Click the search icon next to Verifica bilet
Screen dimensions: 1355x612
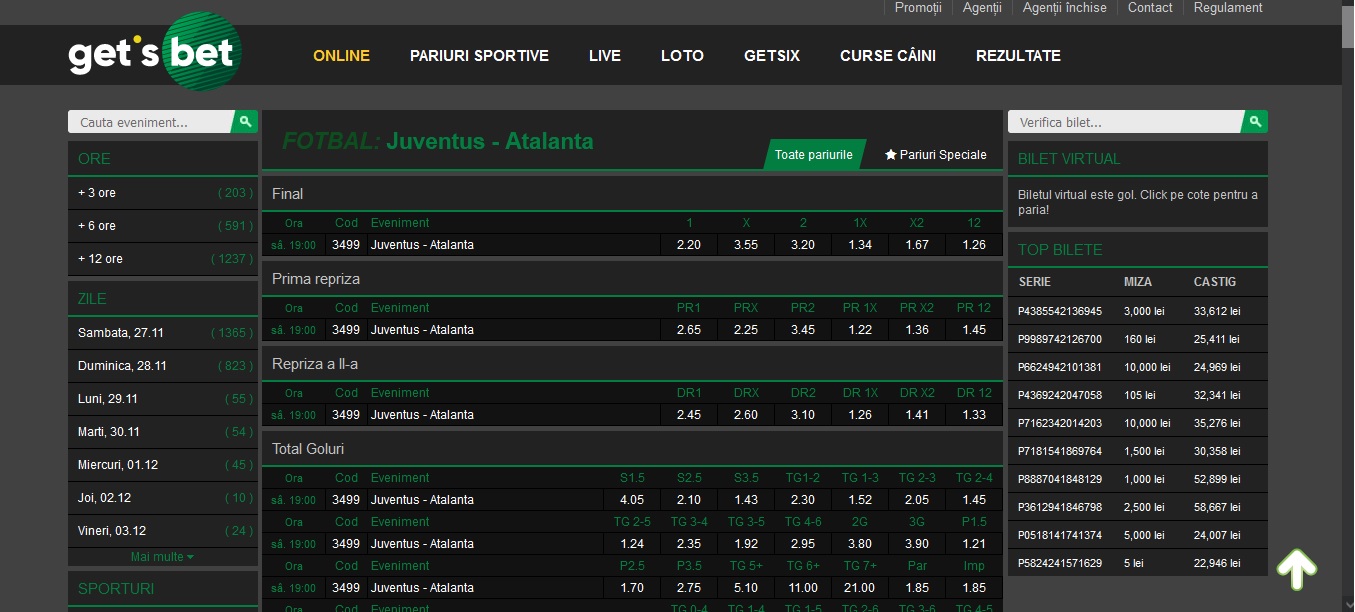(x=1255, y=122)
